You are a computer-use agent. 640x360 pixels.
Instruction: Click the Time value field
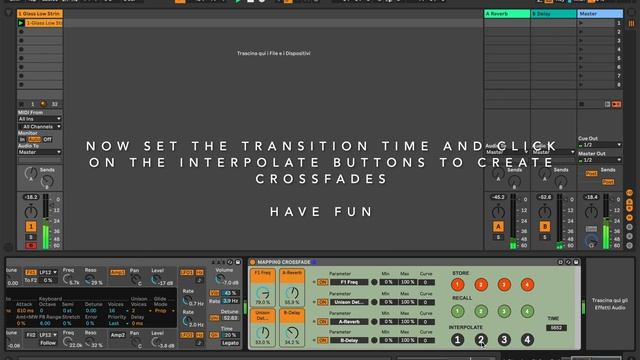(556, 328)
